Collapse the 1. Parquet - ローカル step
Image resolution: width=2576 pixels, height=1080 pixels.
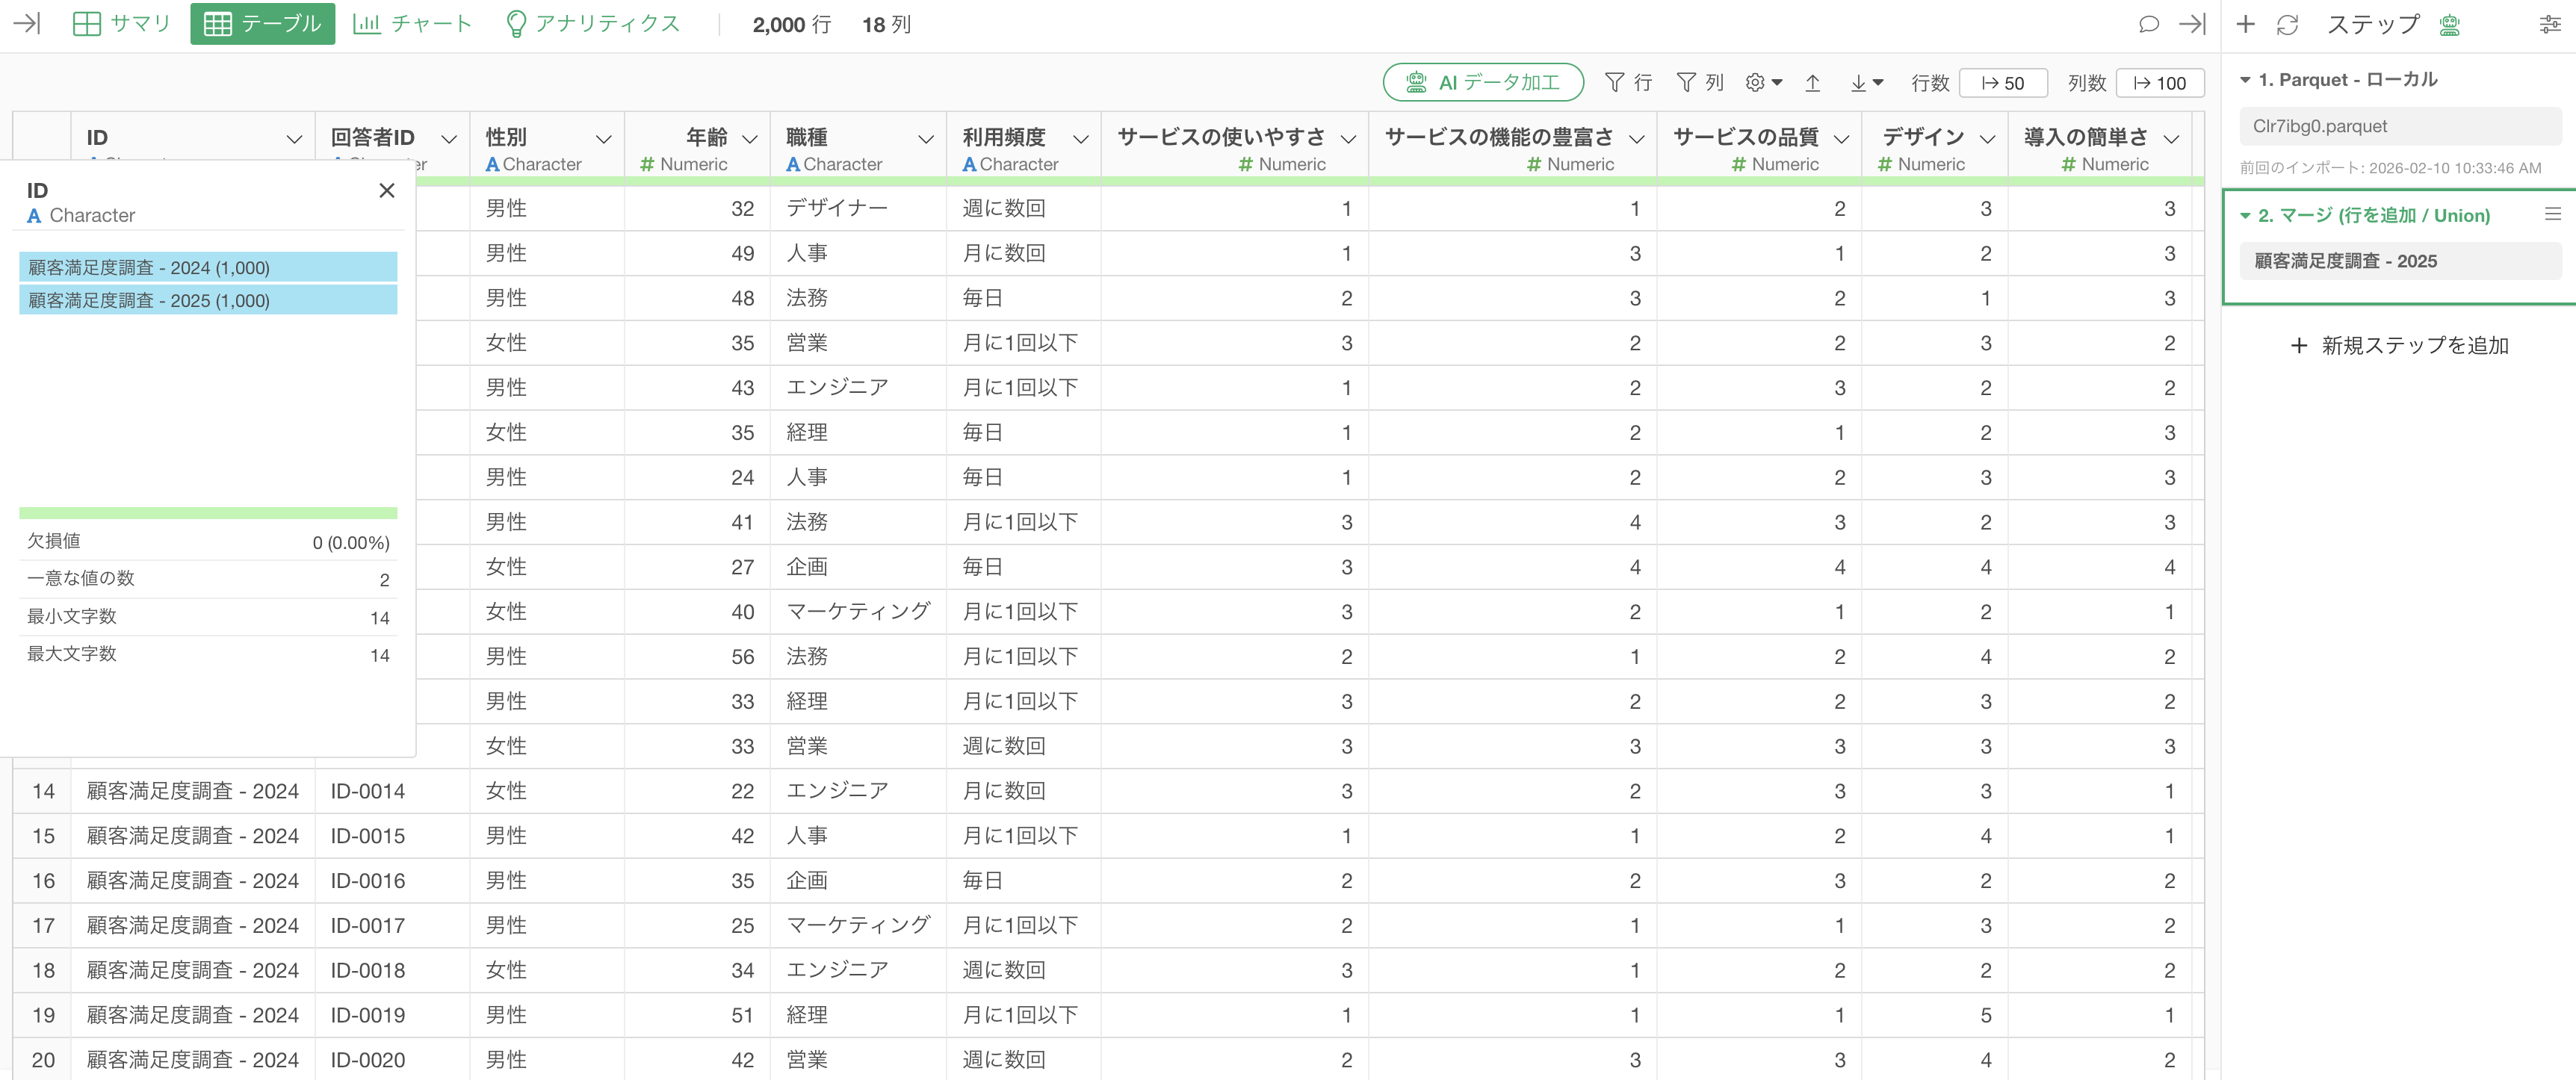(2245, 80)
